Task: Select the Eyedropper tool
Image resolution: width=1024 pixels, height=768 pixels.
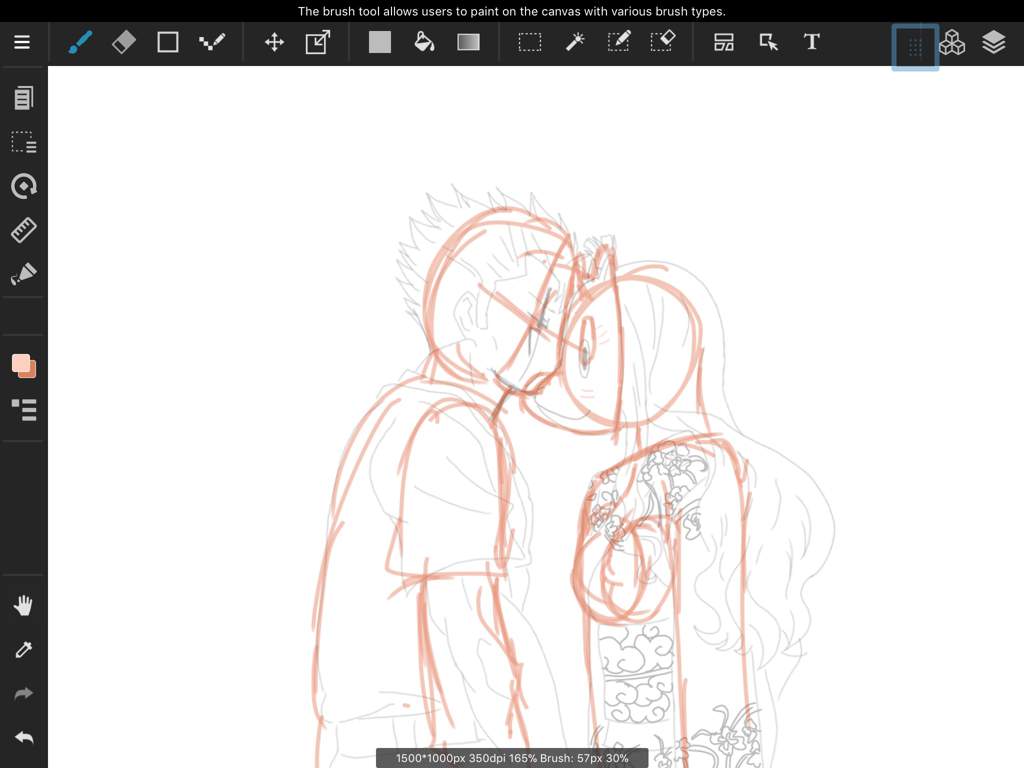Action: coord(24,650)
